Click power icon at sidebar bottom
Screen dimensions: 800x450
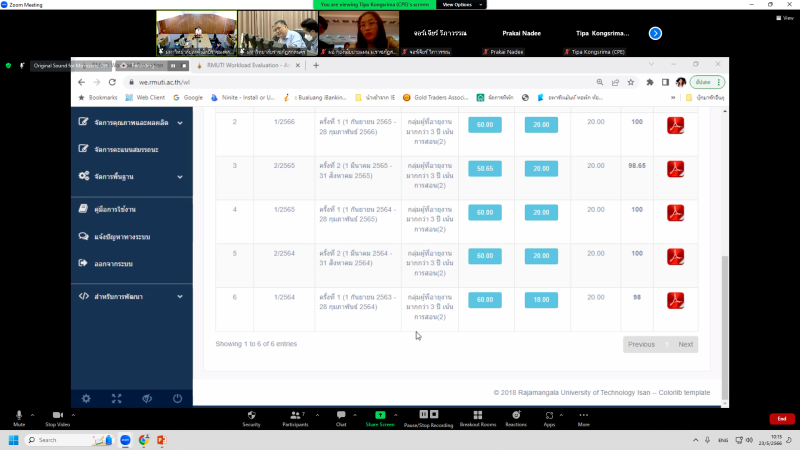tap(177, 398)
